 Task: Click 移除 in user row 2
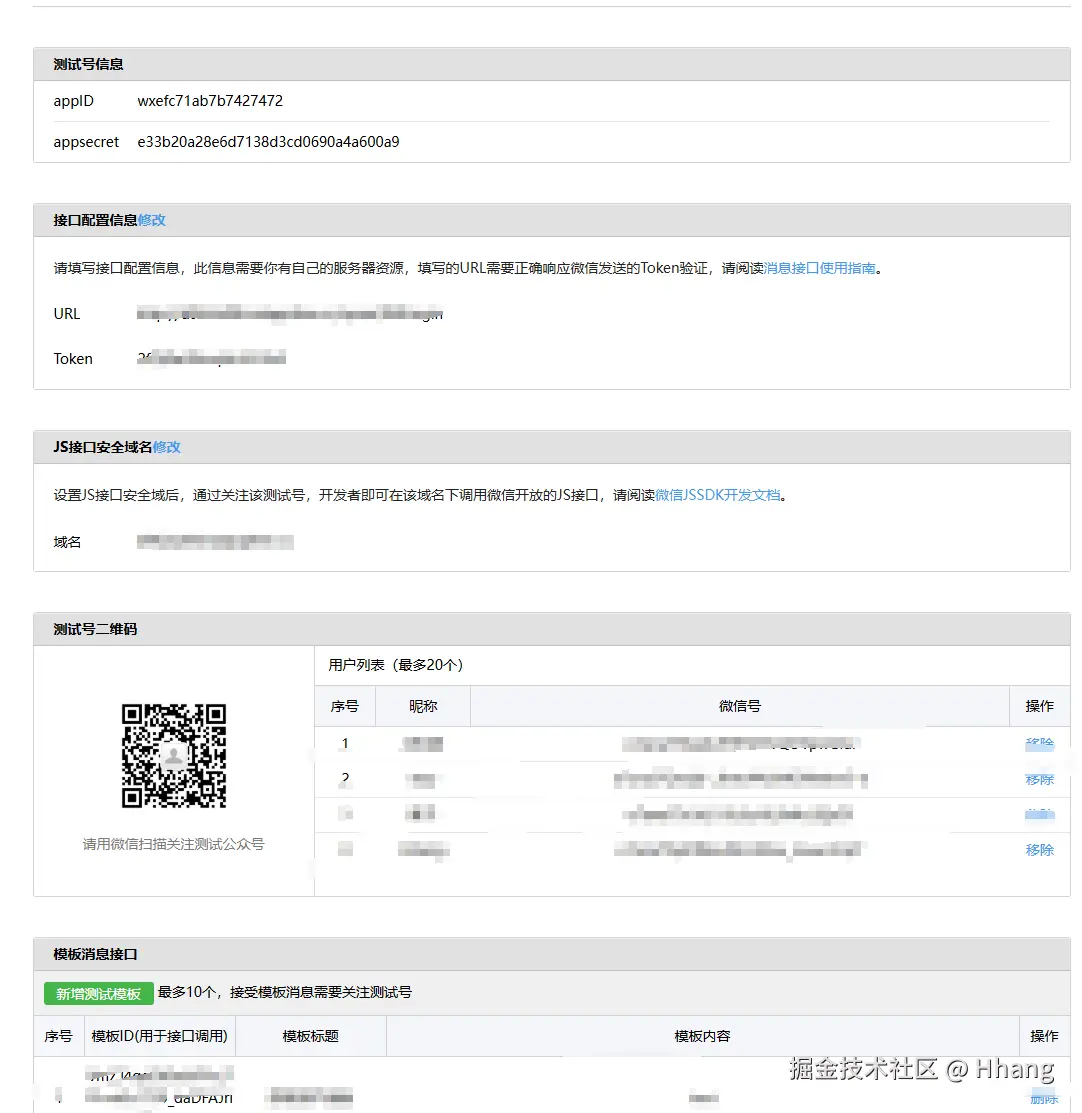tap(1039, 779)
